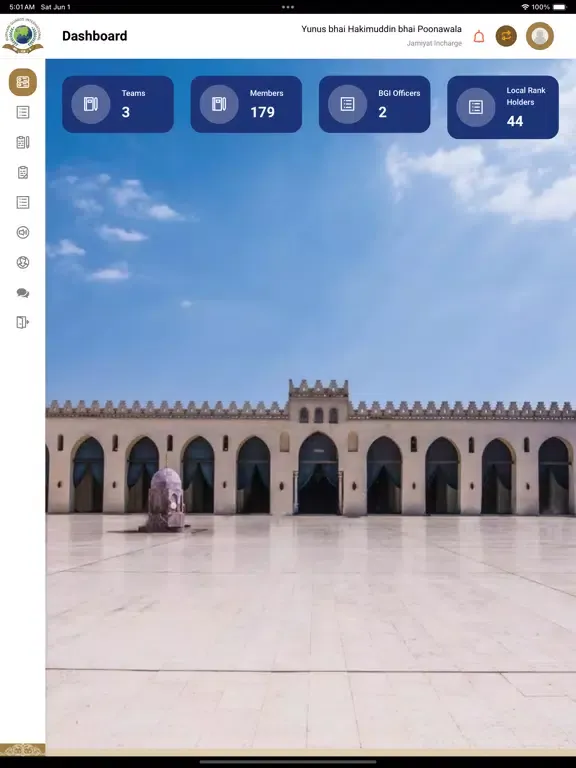Open the profile avatar in header
Screen dimensions: 576x768
click(x=540, y=36)
